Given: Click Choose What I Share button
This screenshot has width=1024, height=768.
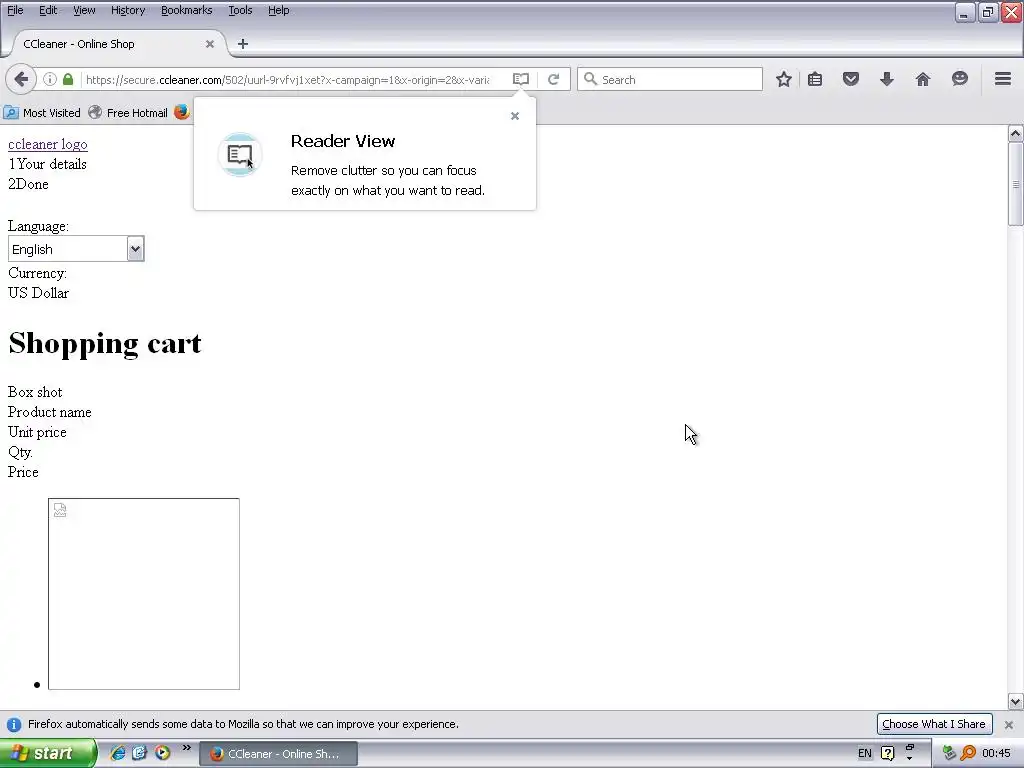Looking at the screenshot, I should 933,724.
